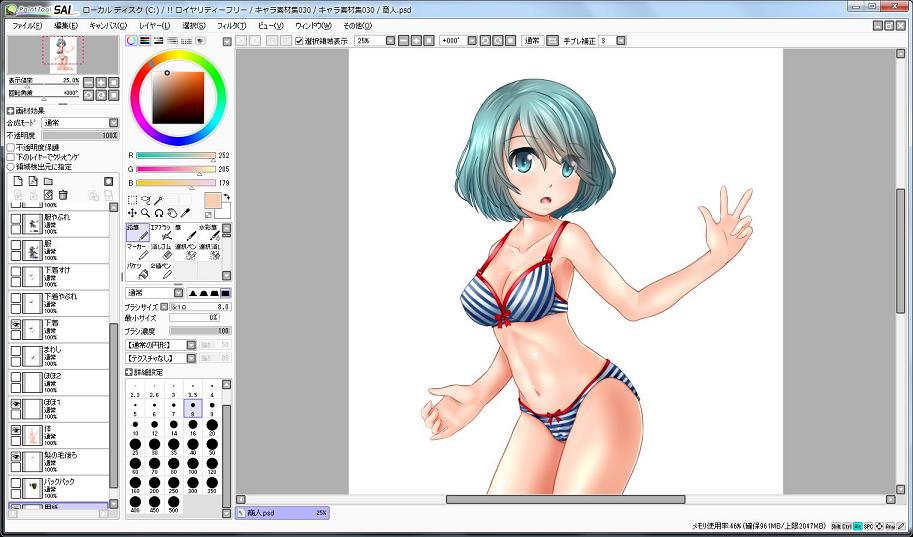Open the 合成モード blend mode dropdown
The height and width of the screenshot is (537, 913).
[80, 123]
